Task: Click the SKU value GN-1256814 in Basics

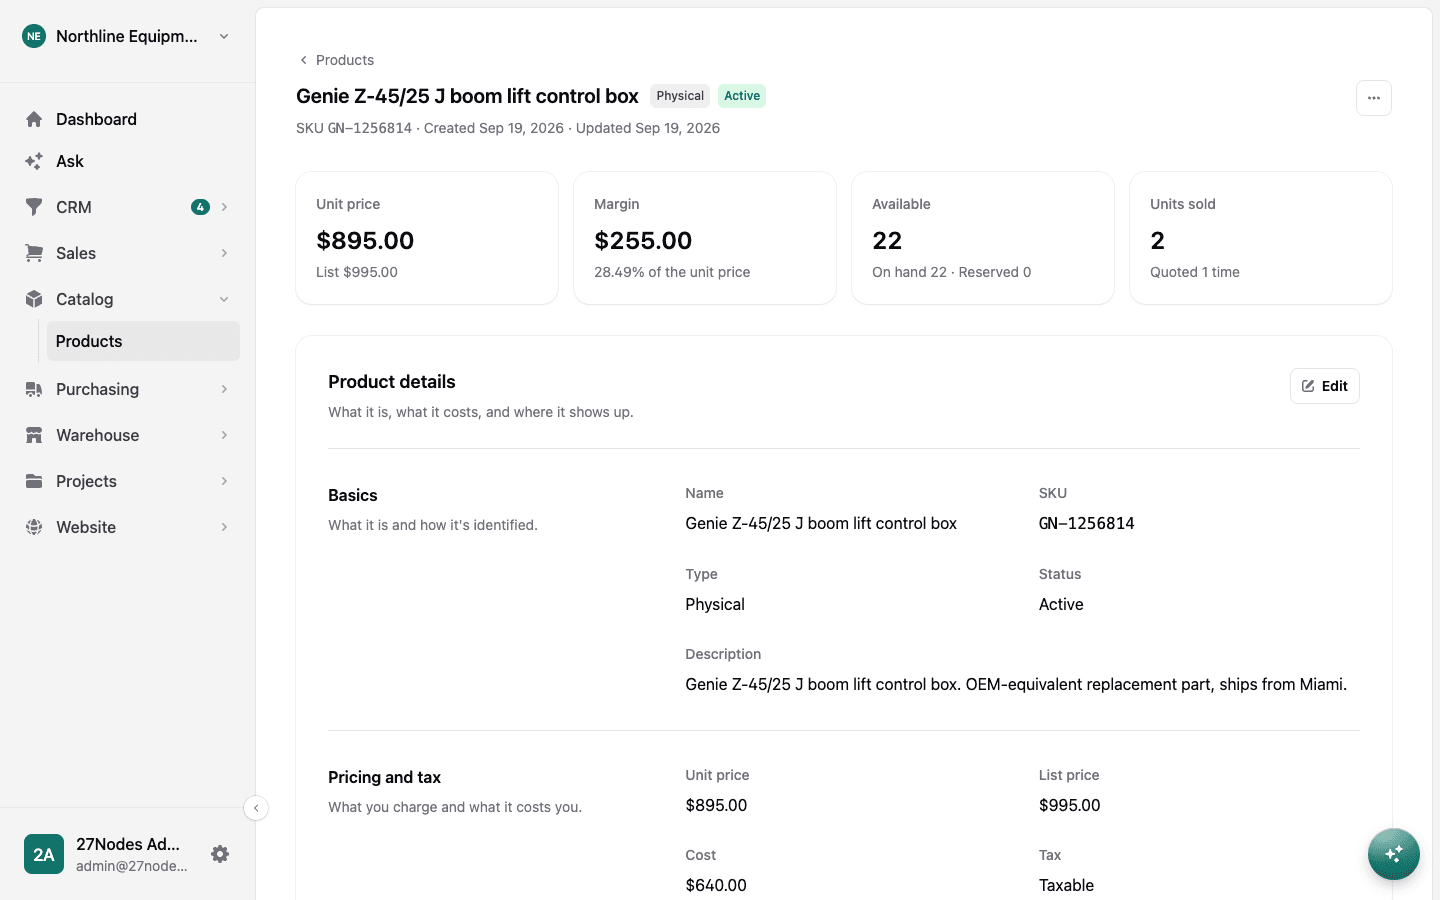Action: tap(1086, 523)
